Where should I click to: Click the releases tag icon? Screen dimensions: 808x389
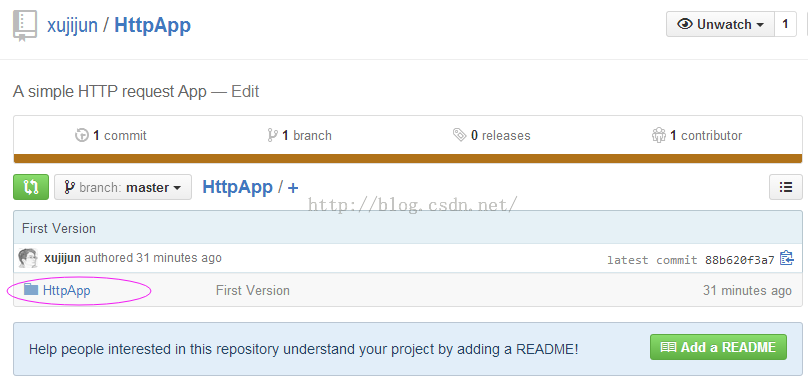tap(460, 136)
